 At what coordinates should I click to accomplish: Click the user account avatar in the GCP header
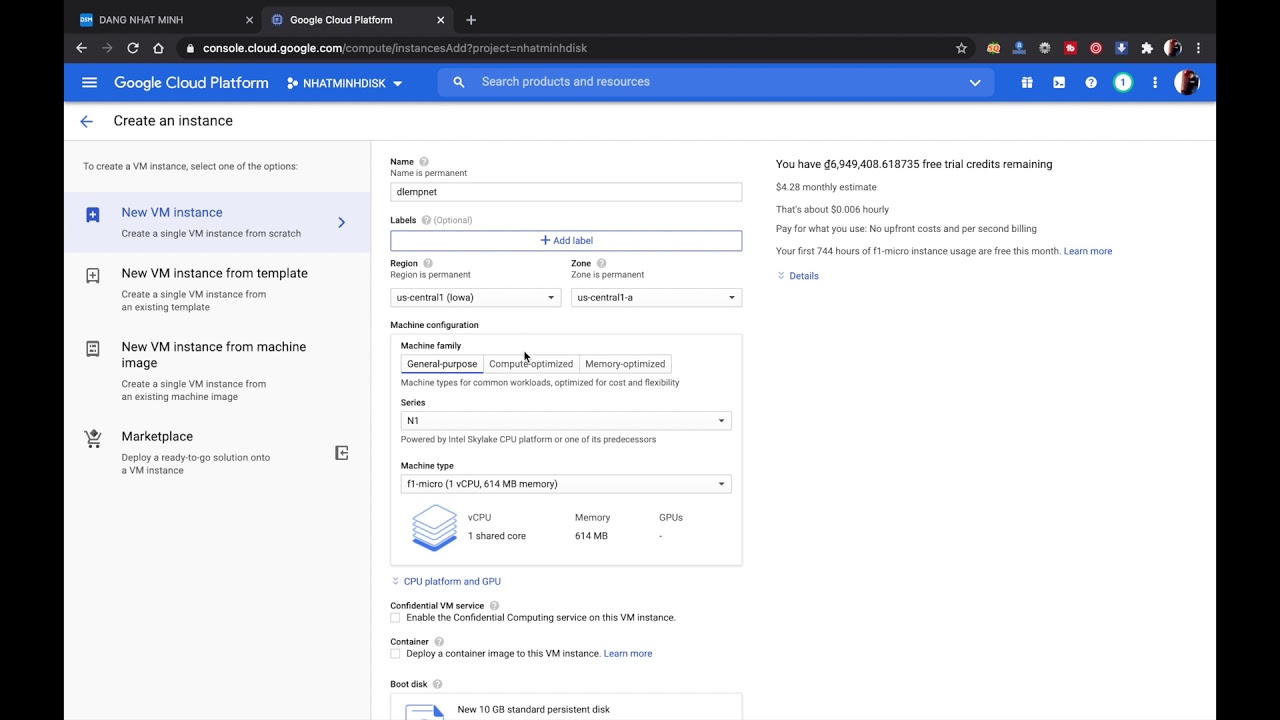[x=1187, y=83]
